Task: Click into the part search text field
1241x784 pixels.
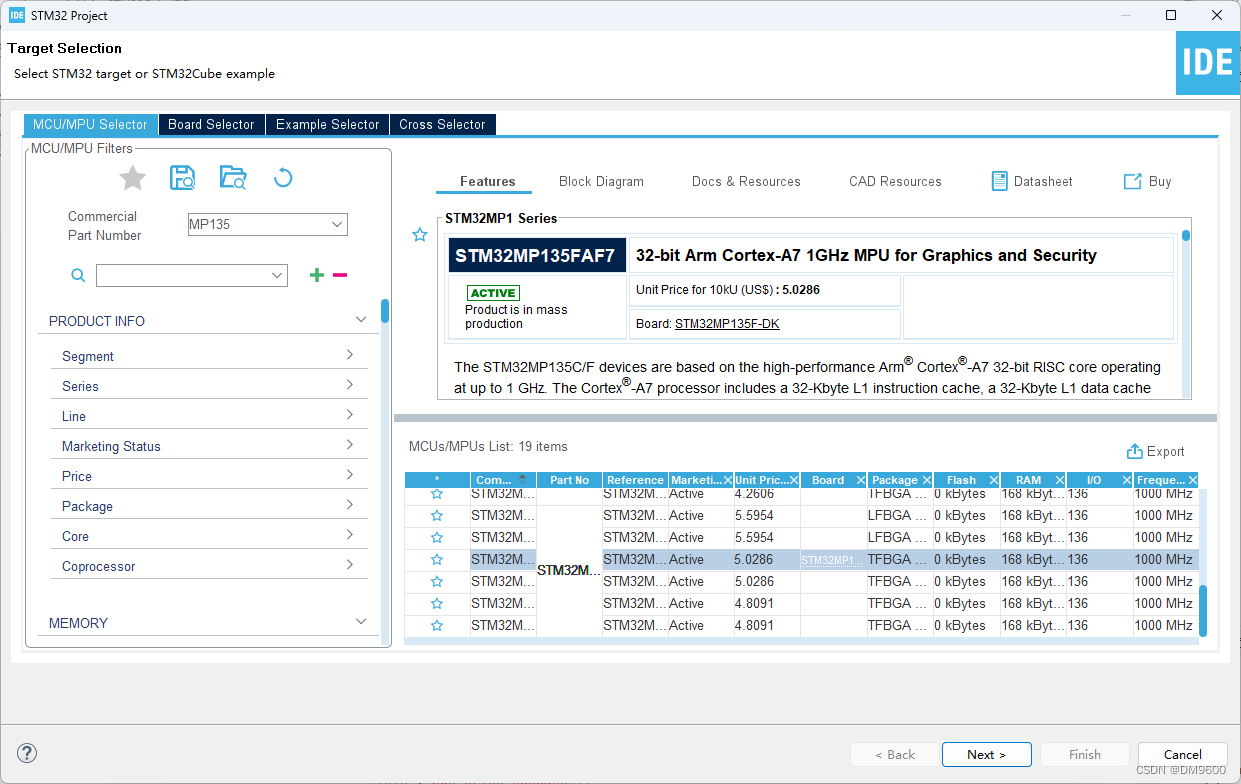Action: tap(182, 275)
